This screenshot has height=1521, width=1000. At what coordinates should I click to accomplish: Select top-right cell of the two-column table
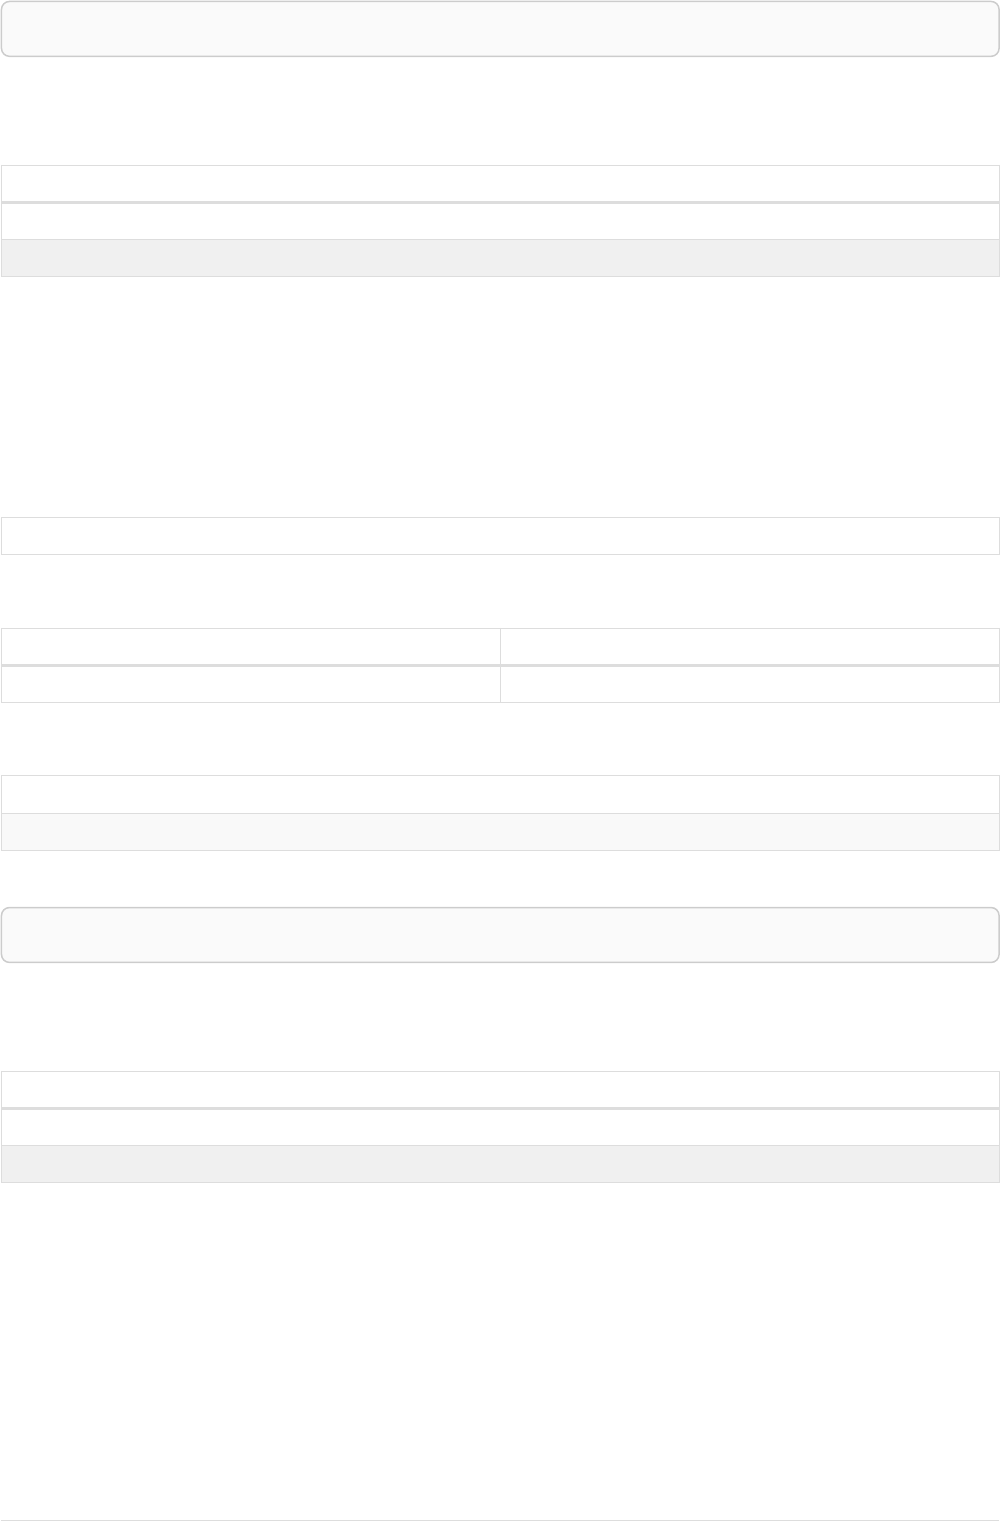[749, 646]
